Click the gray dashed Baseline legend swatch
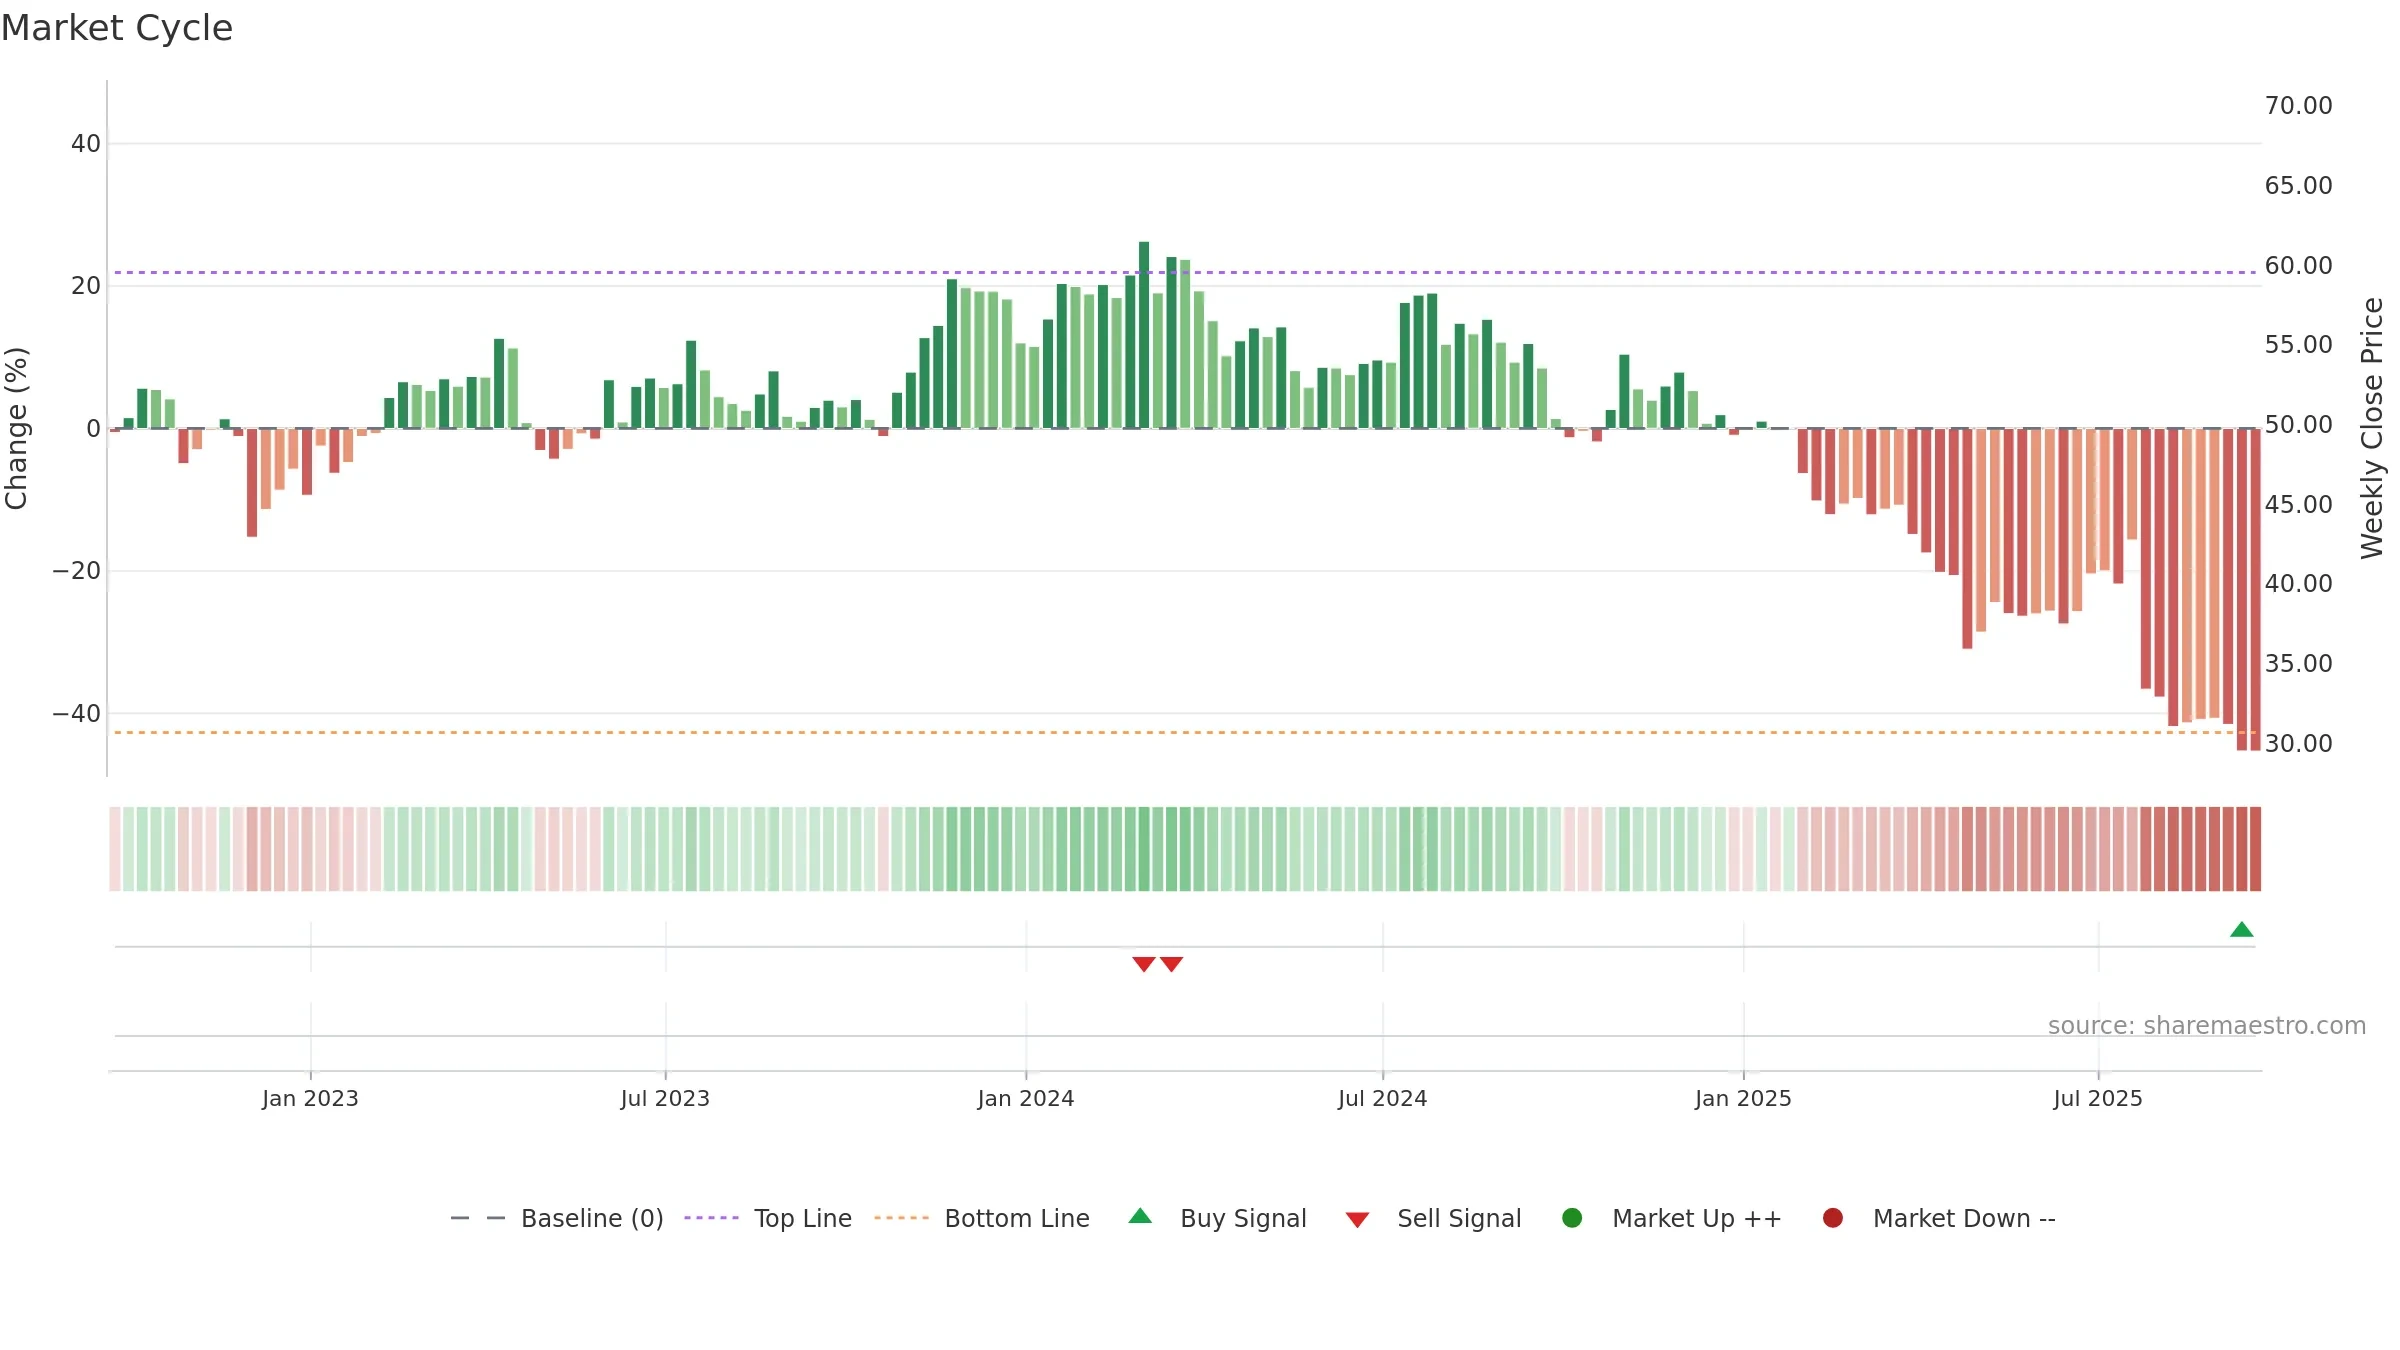Screen dimensions: 2400x1350 (x=478, y=1218)
